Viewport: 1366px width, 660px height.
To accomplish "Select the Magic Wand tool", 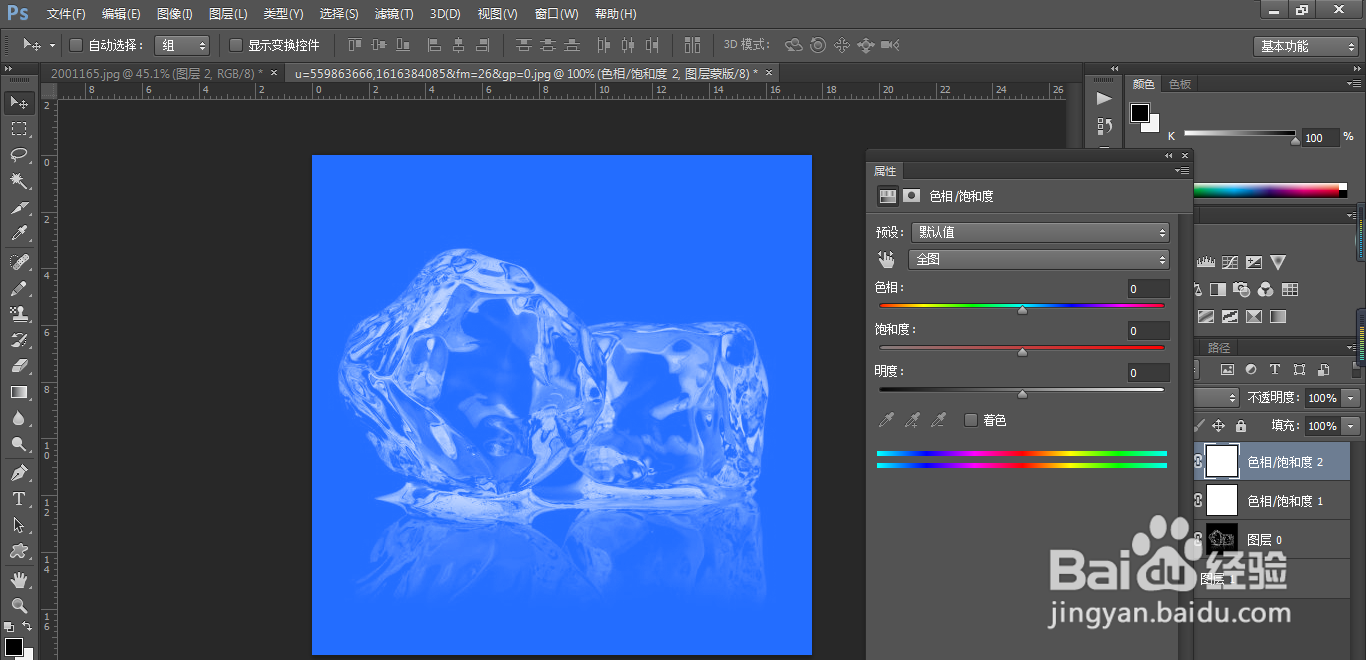I will pyautogui.click(x=19, y=181).
